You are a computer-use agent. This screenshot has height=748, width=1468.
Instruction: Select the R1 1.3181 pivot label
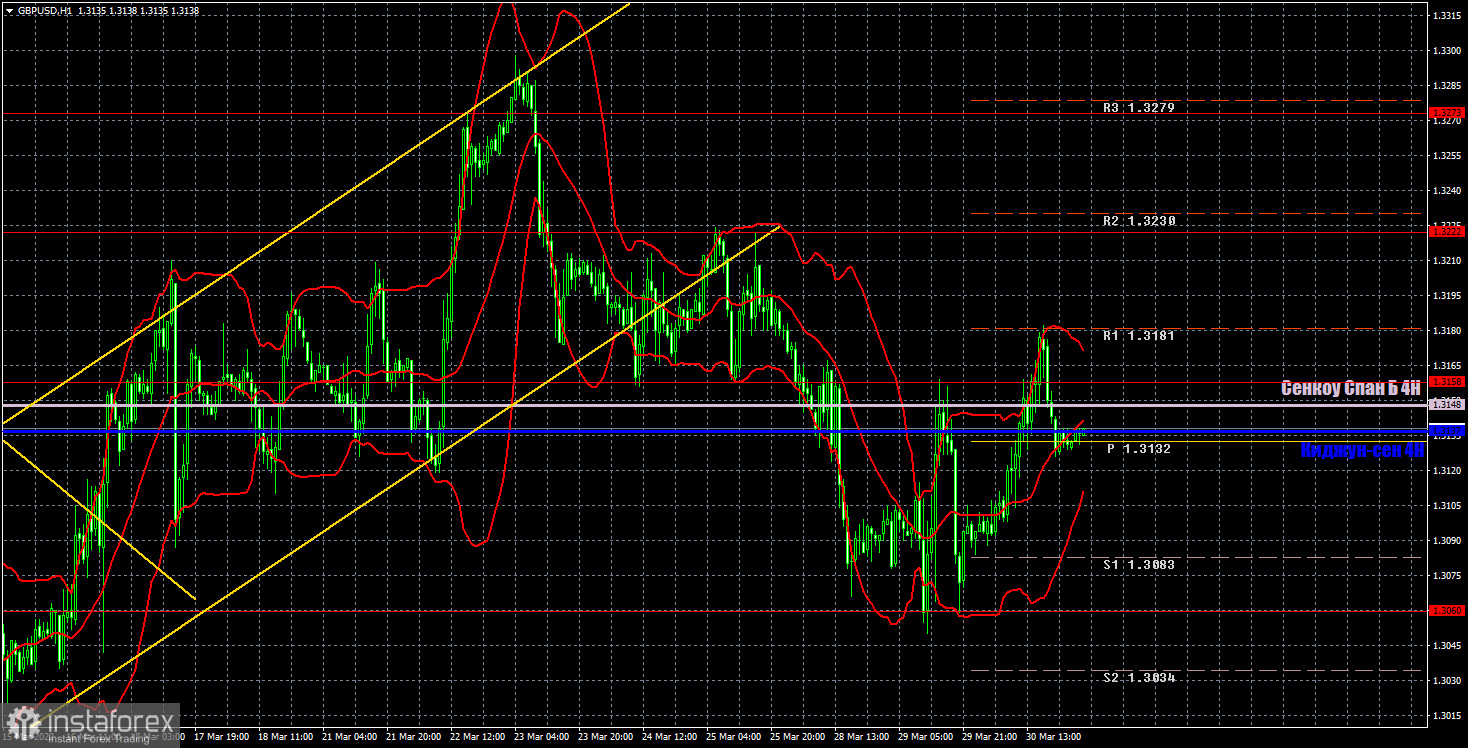coord(1138,336)
